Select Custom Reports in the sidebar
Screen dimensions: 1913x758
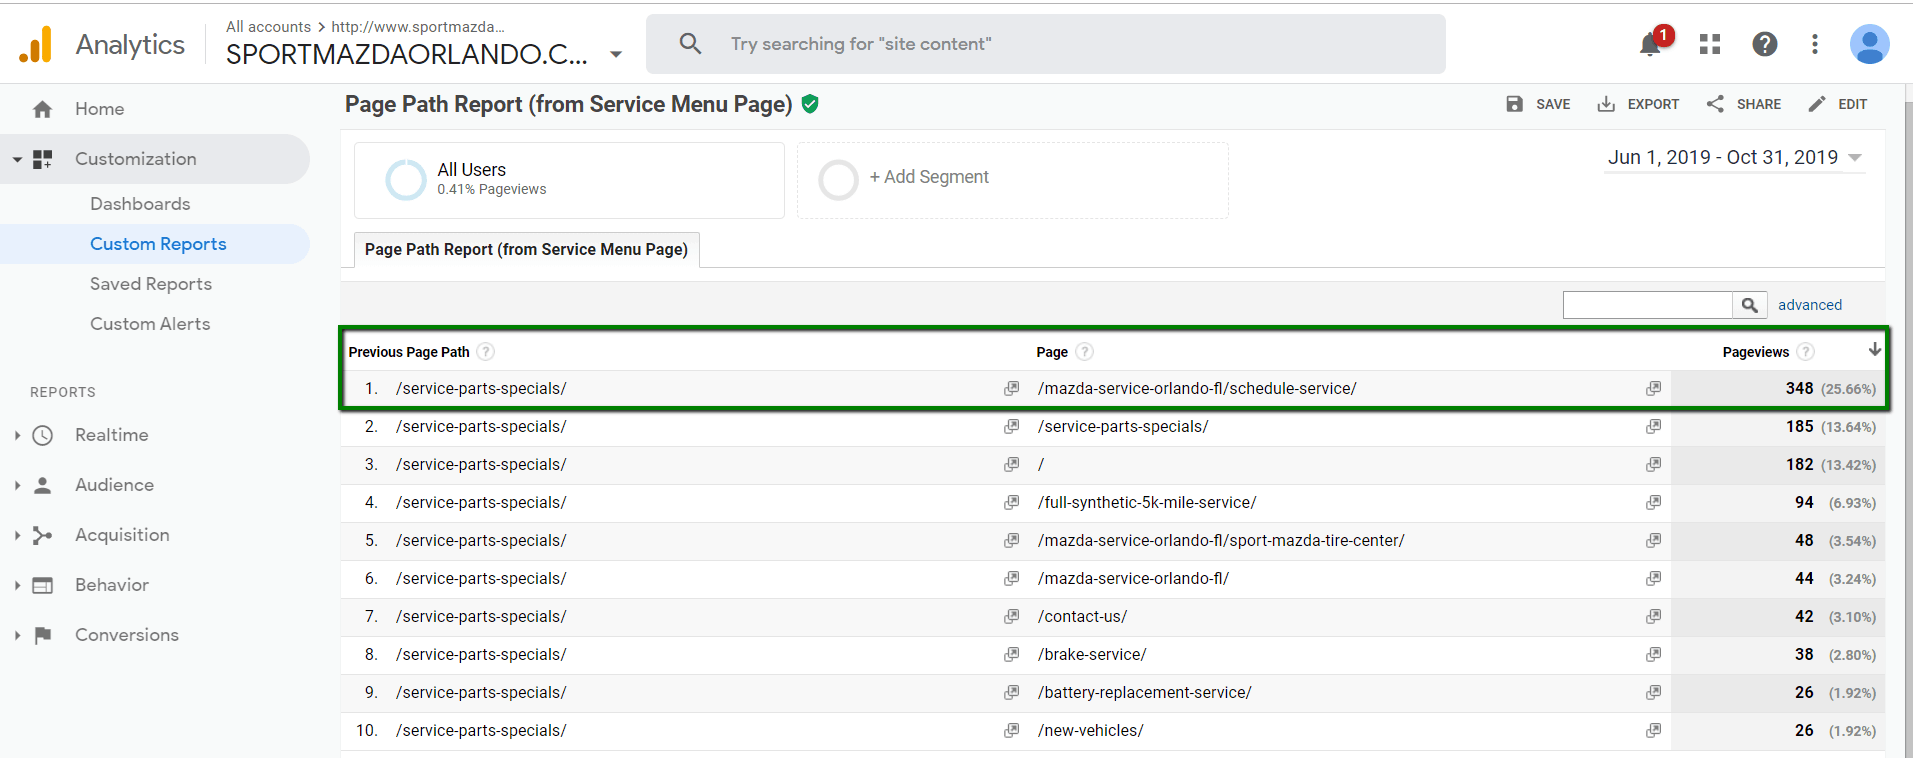click(158, 244)
